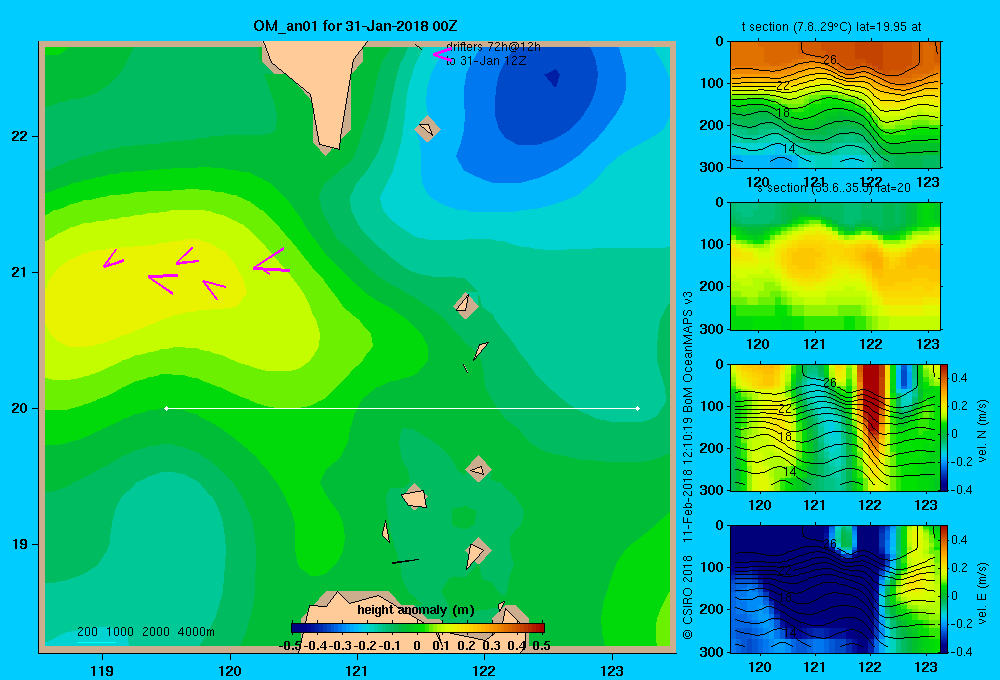Click the "s section" lat=20 panel title
Viewport: 1000px width, 680px height.
coord(834,188)
